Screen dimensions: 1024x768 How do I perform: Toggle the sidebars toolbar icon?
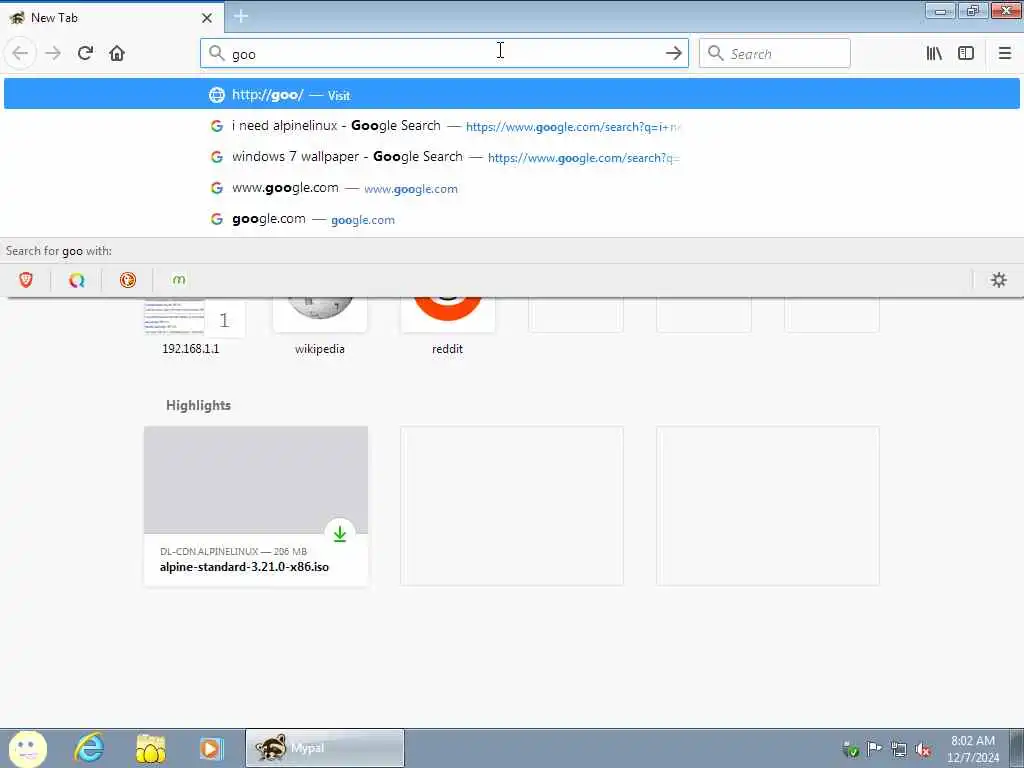click(x=966, y=54)
